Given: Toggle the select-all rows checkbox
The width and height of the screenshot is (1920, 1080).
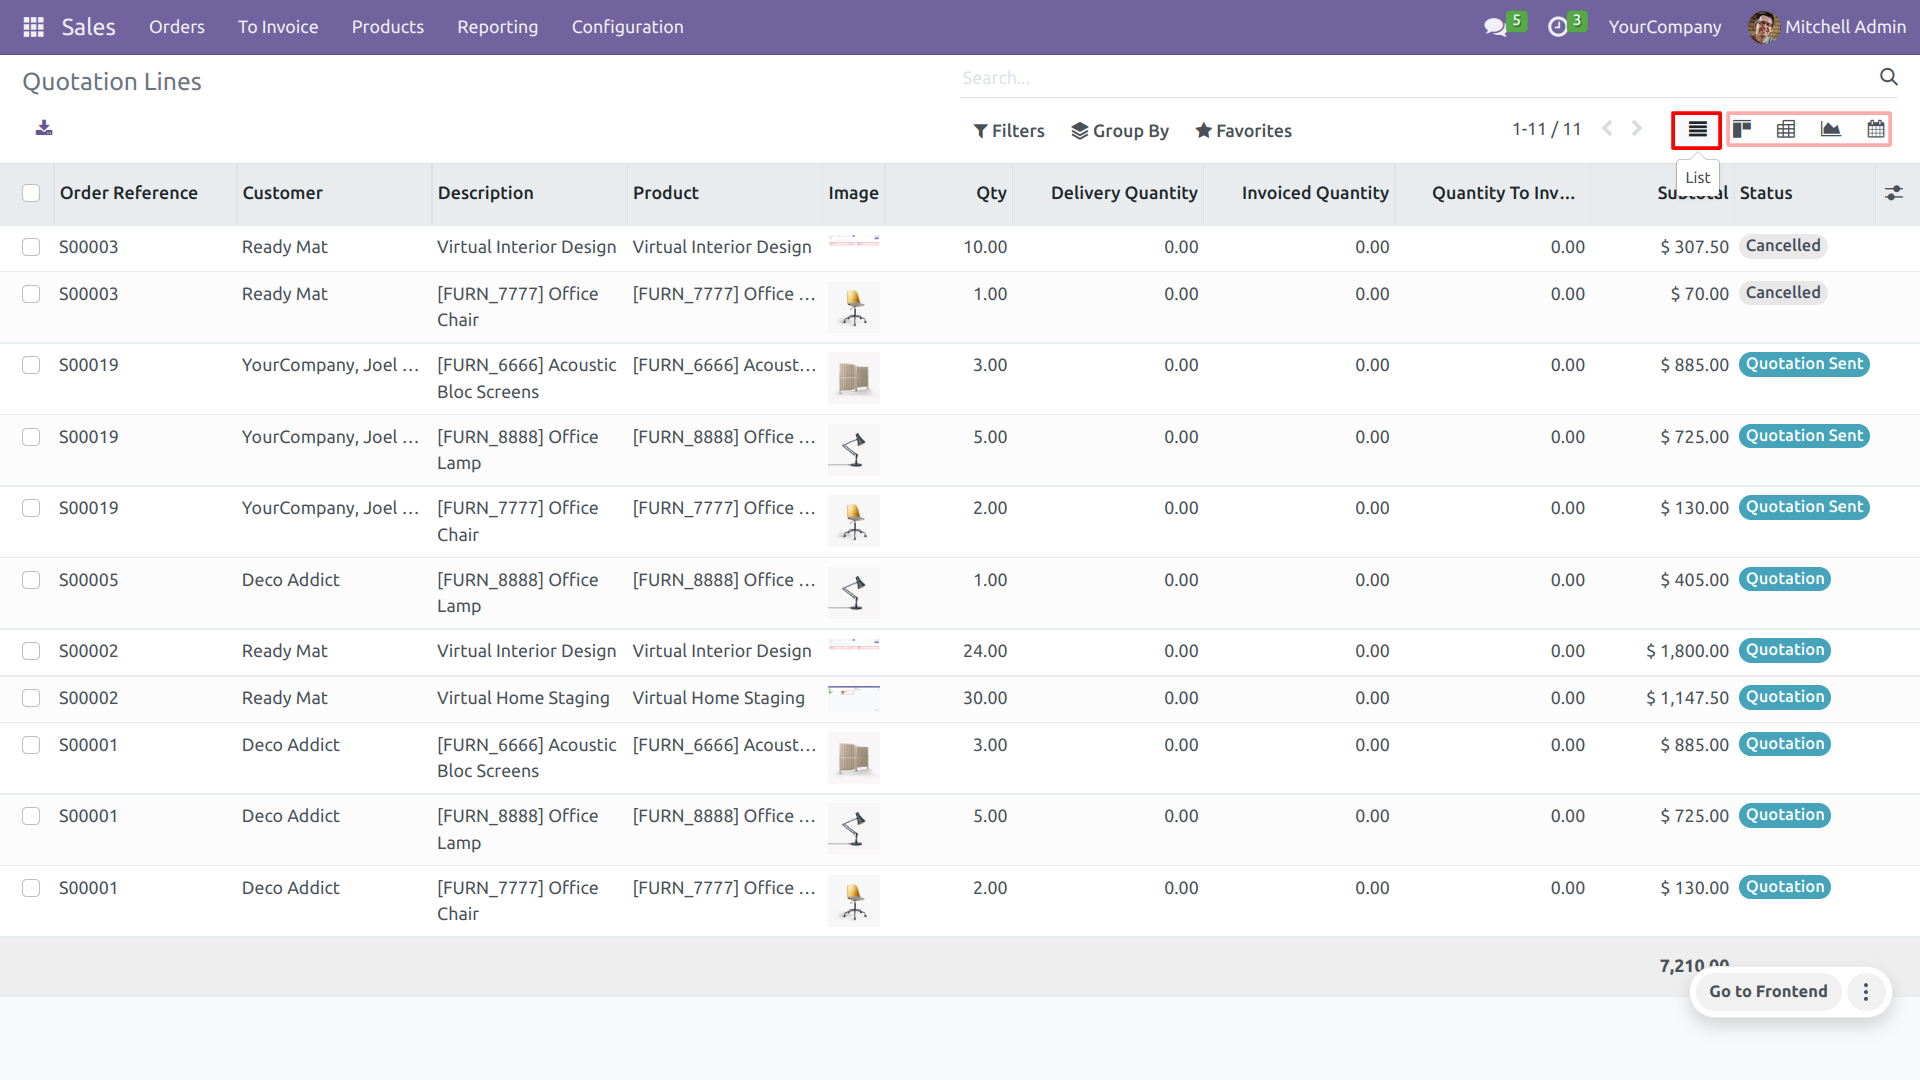Looking at the screenshot, I should point(31,193).
